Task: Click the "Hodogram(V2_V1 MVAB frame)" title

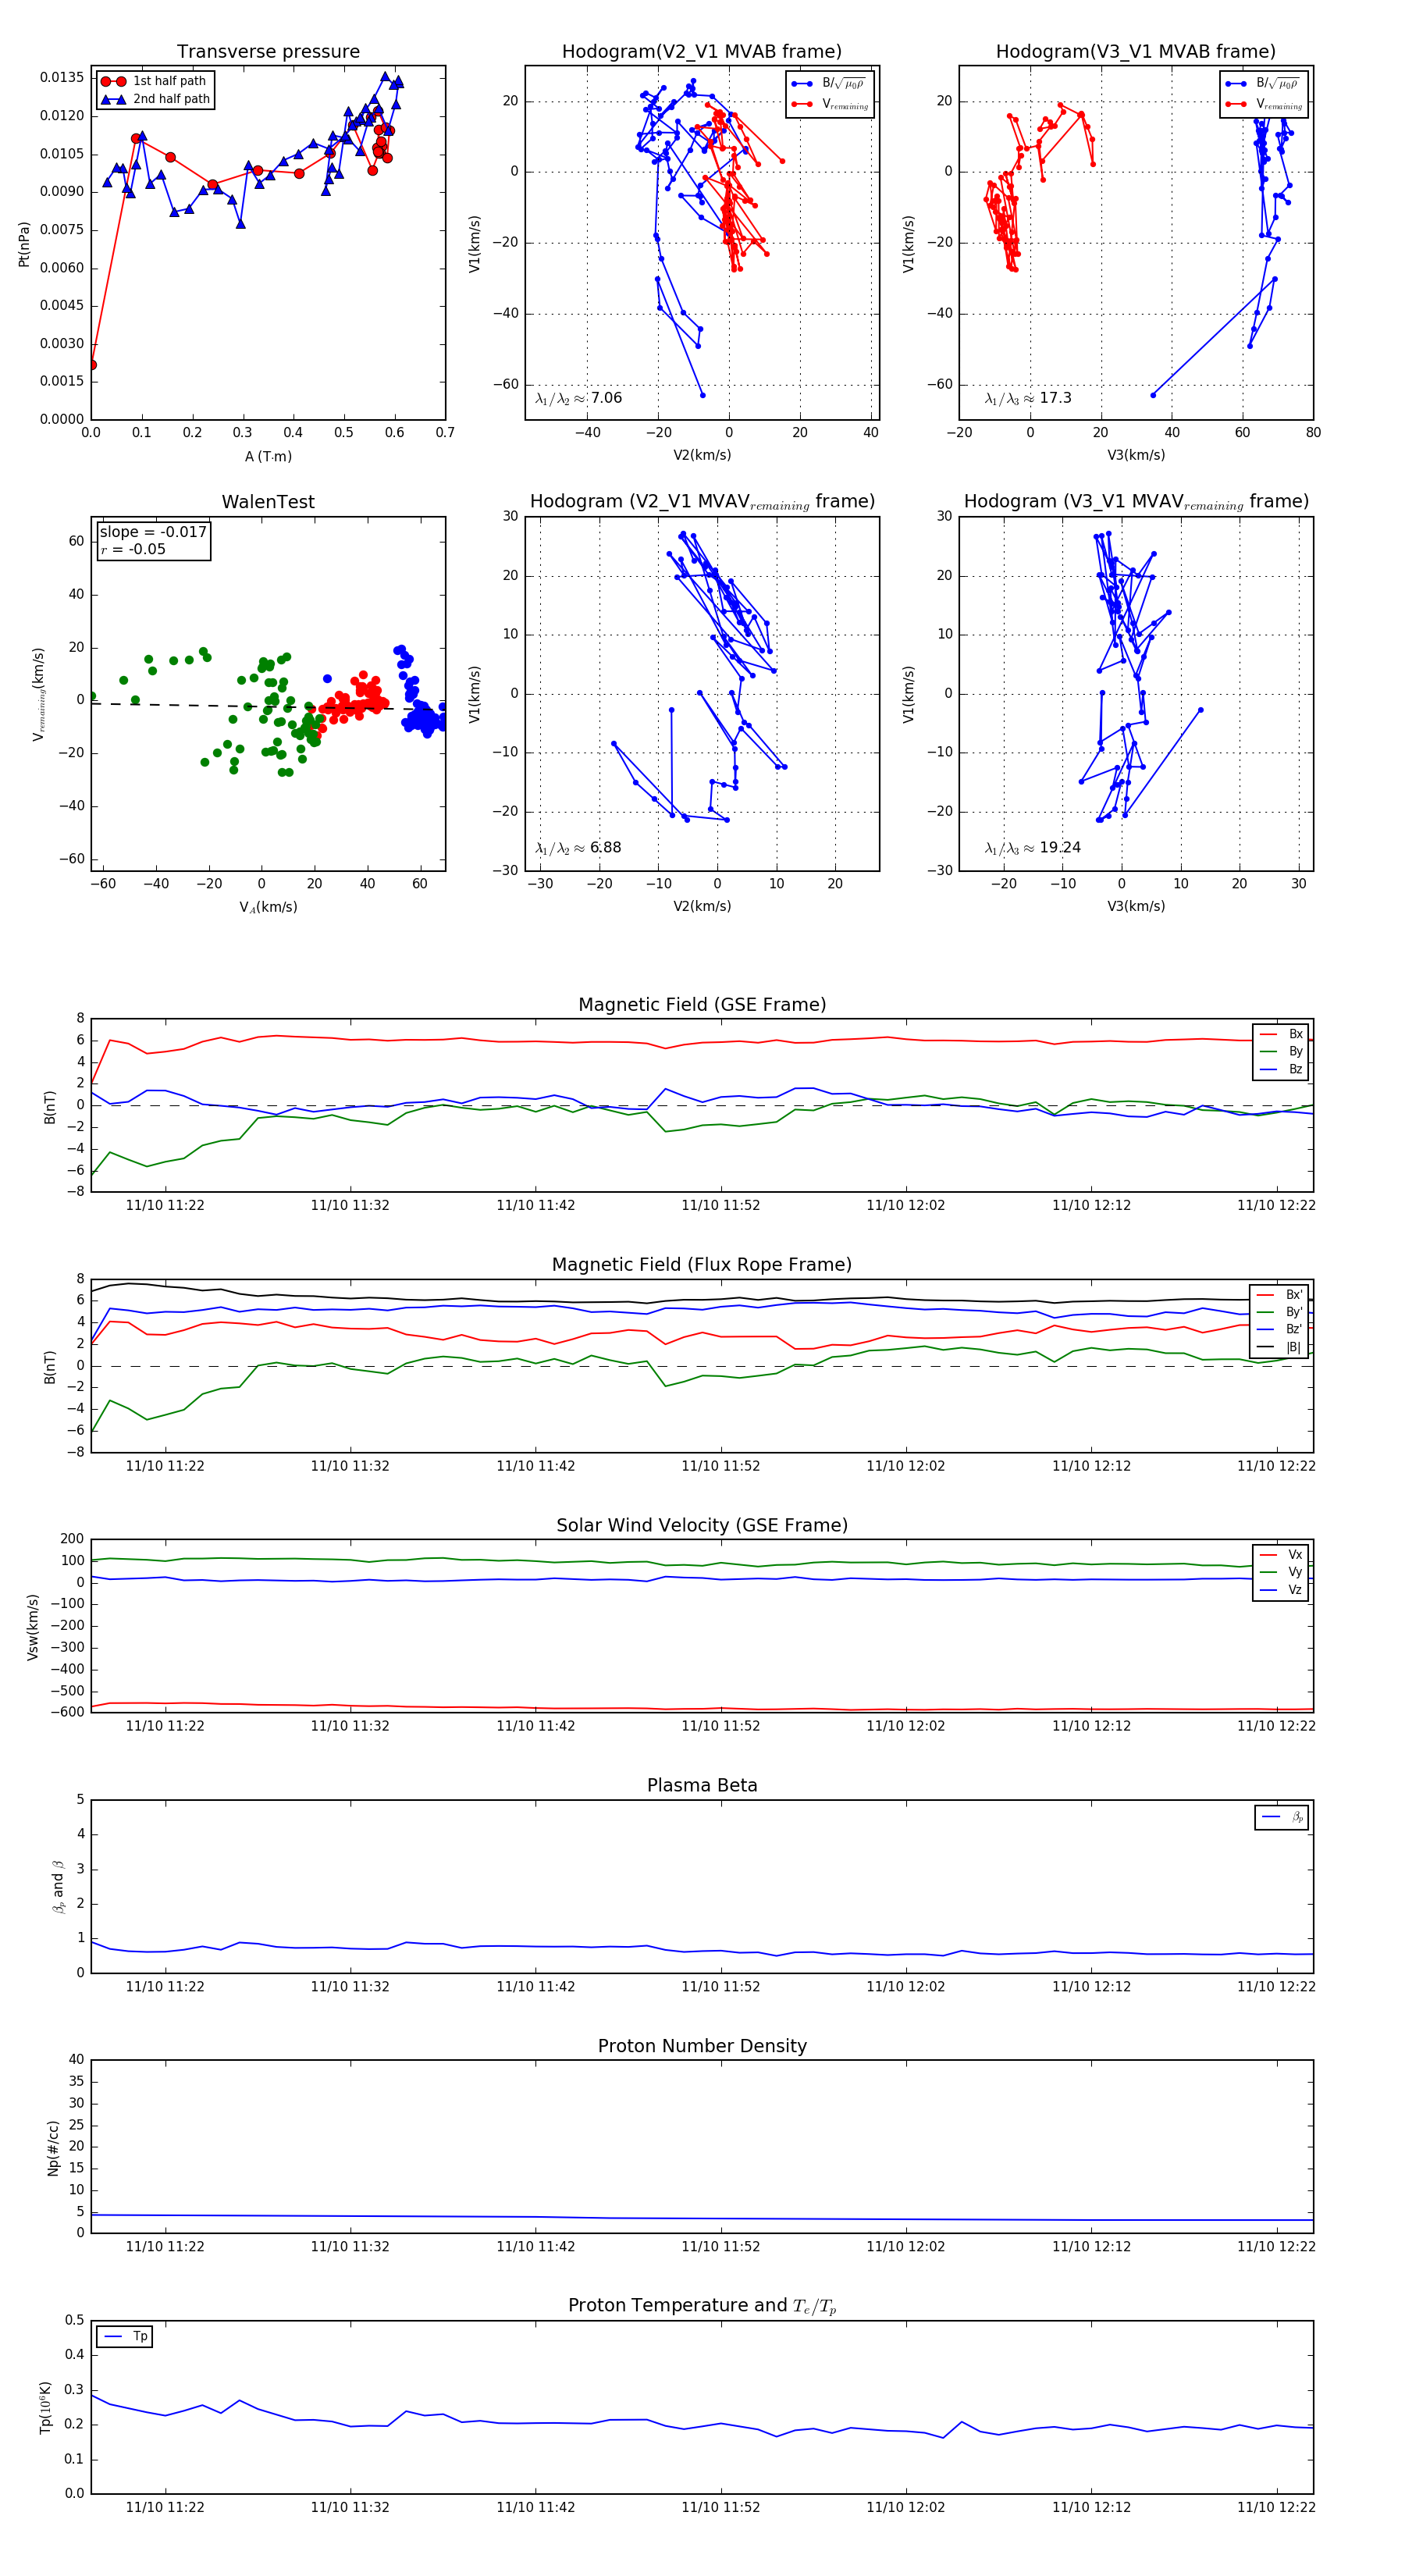Action: tap(702, 52)
